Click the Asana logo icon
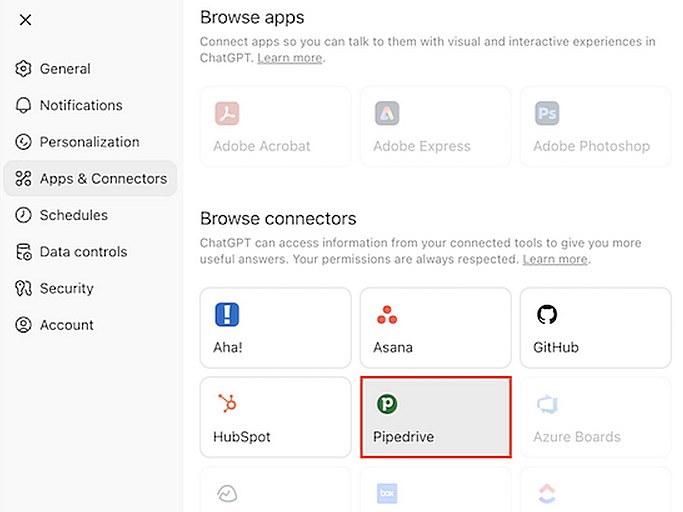Image resolution: width=683 pixels, height=512 pixels. coord(387,316)
